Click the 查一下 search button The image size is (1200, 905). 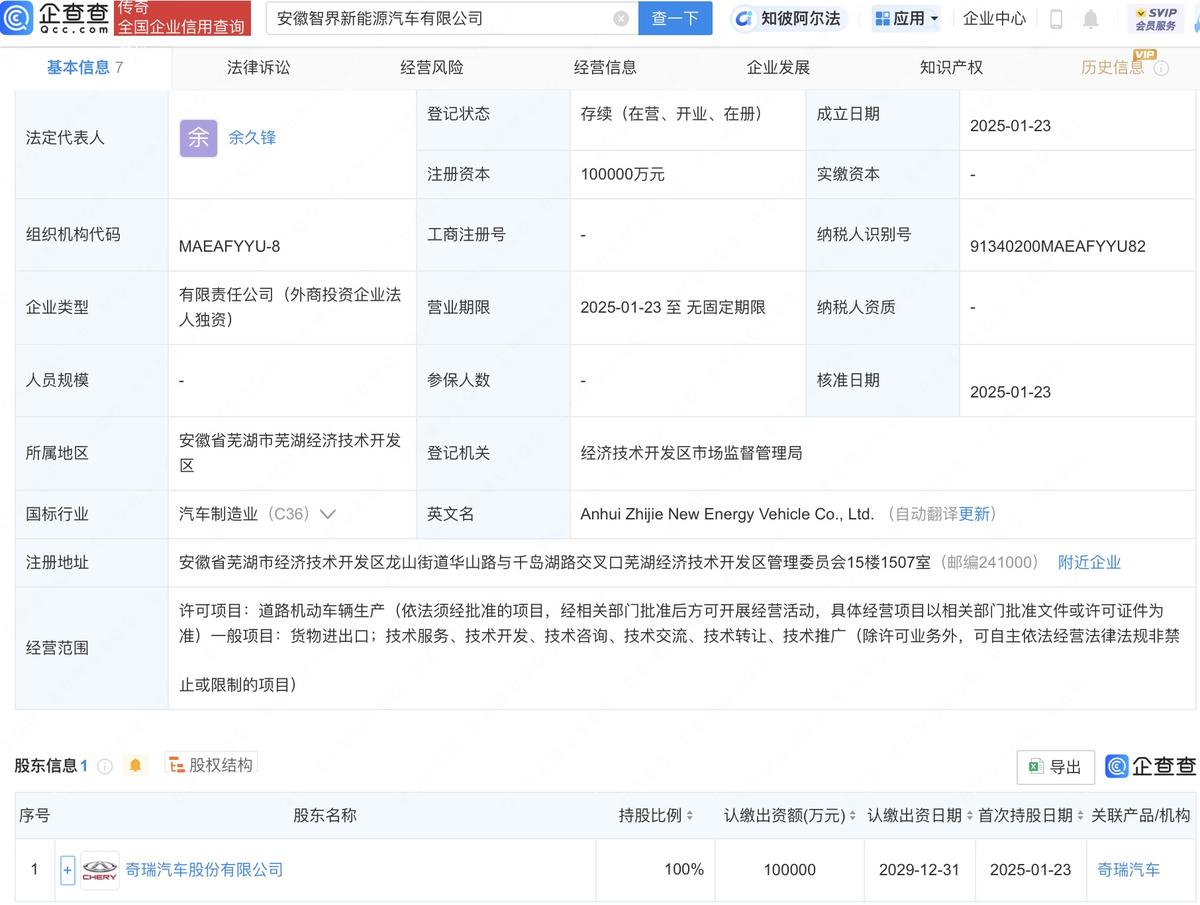675,18
